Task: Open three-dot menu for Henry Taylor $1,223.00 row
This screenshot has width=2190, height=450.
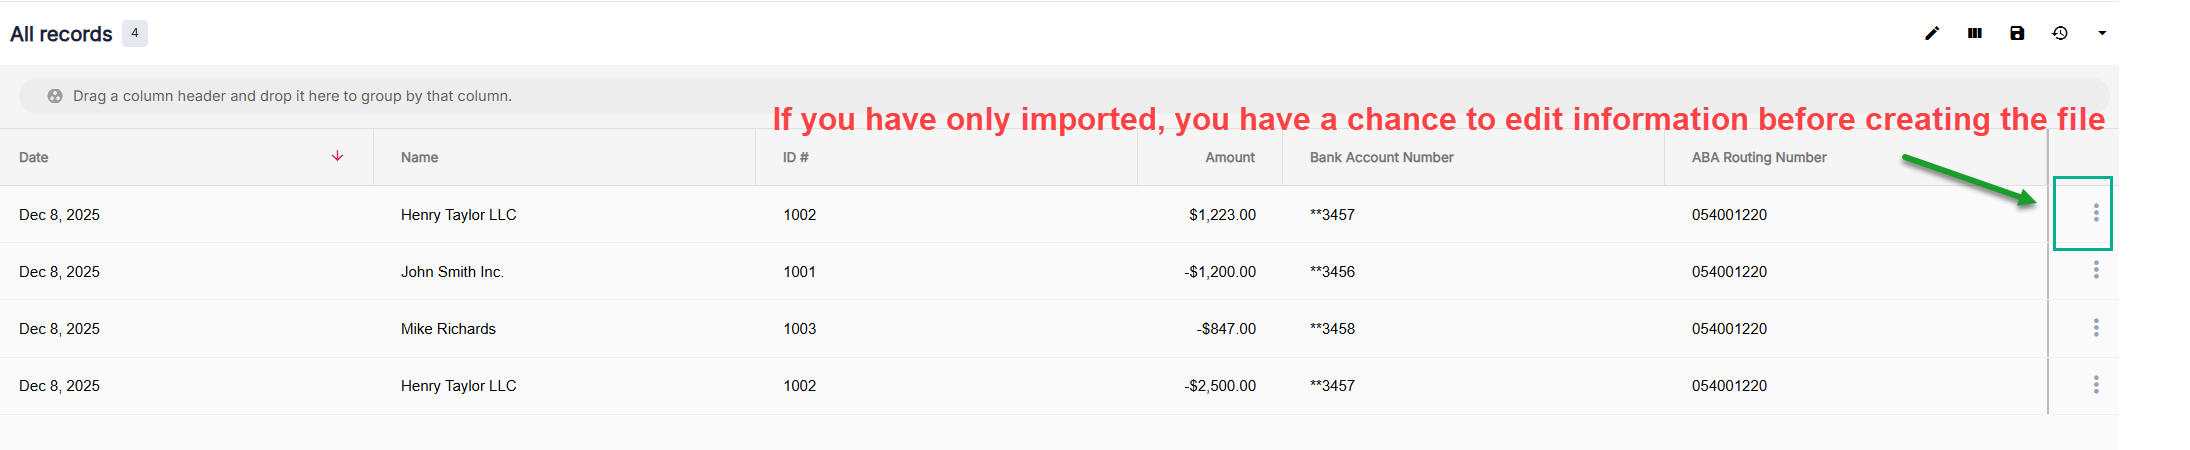Action: [2096, 213]
